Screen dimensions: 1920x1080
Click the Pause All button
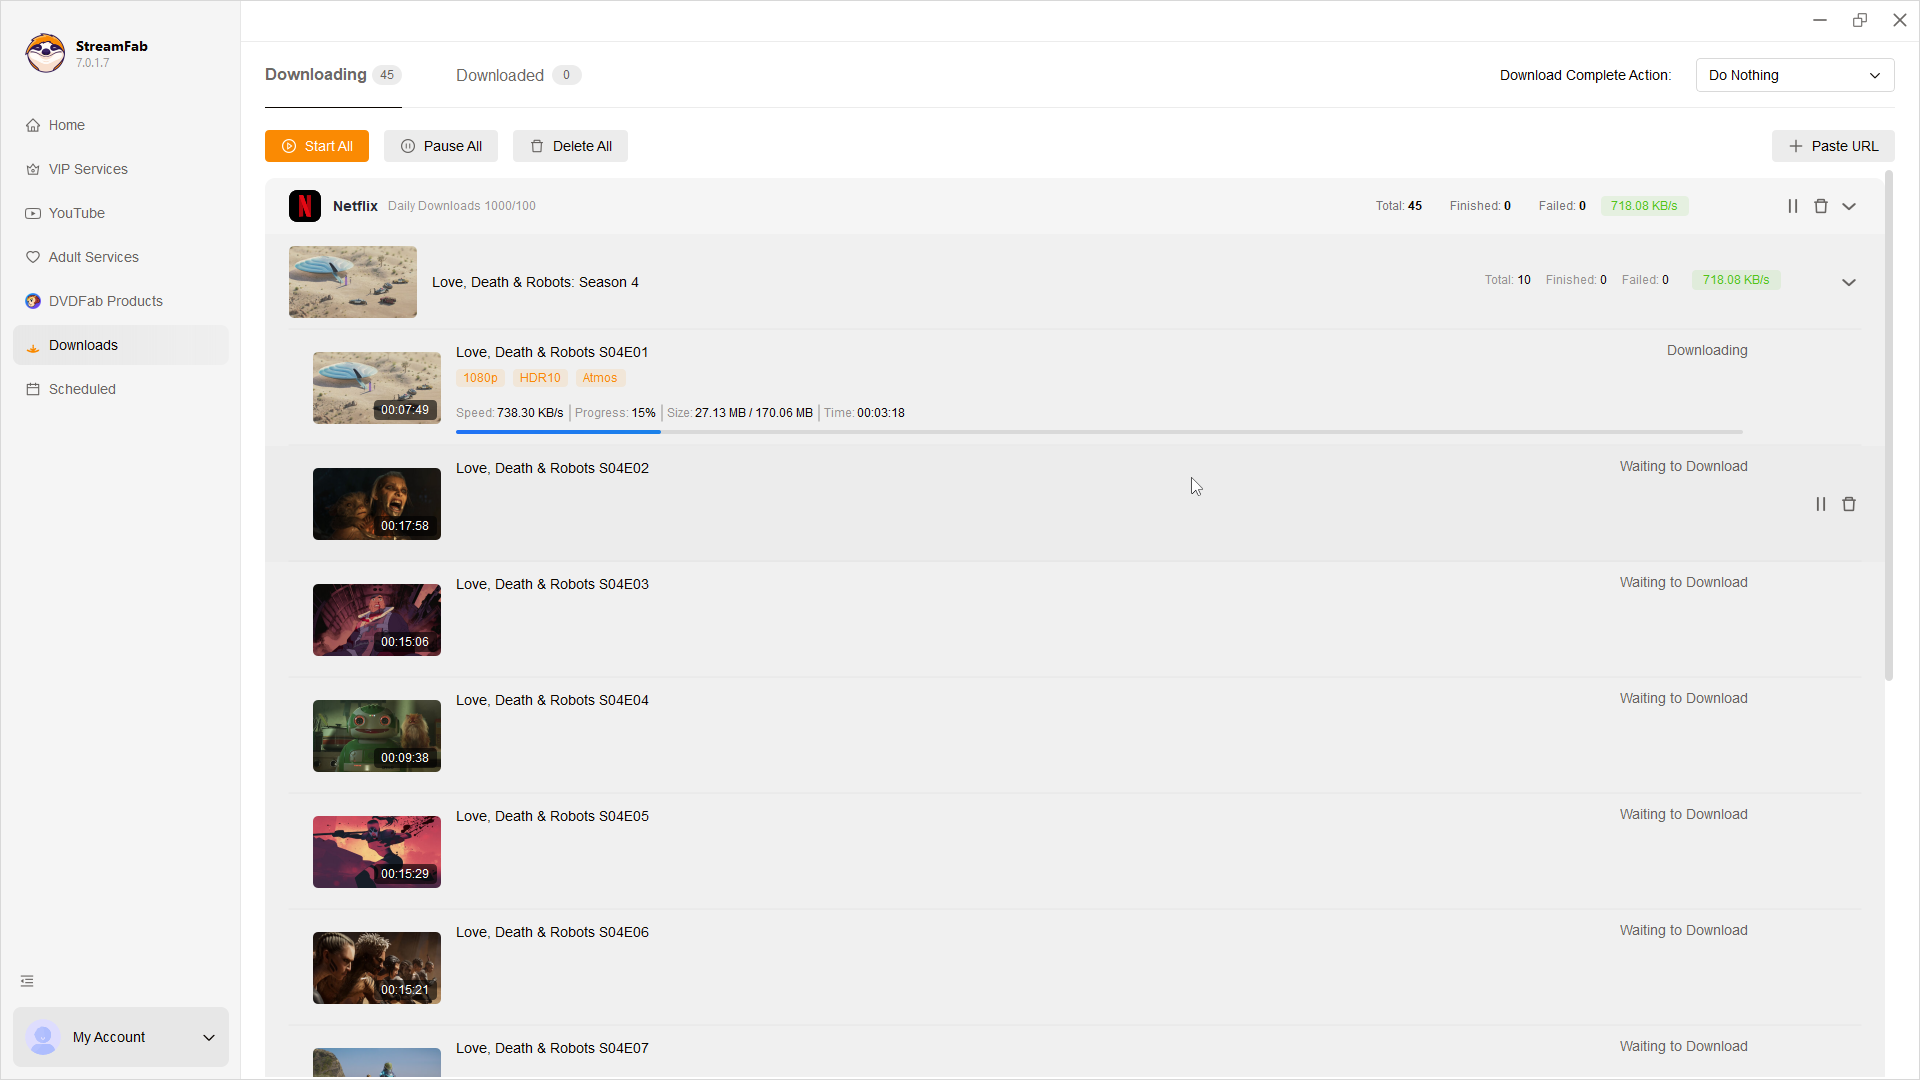pyautogui.click(x=441, y=146)
